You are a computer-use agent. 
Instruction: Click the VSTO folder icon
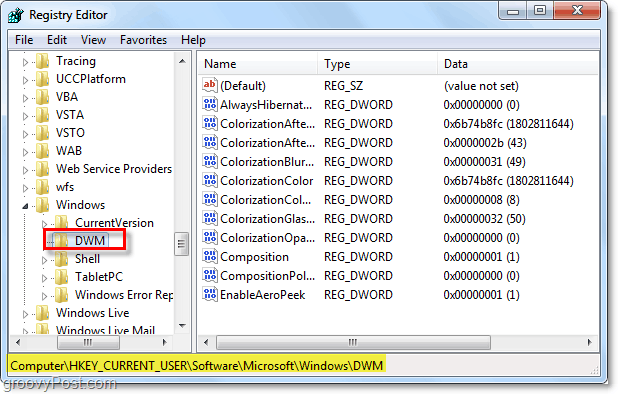[x=43, y=133]
